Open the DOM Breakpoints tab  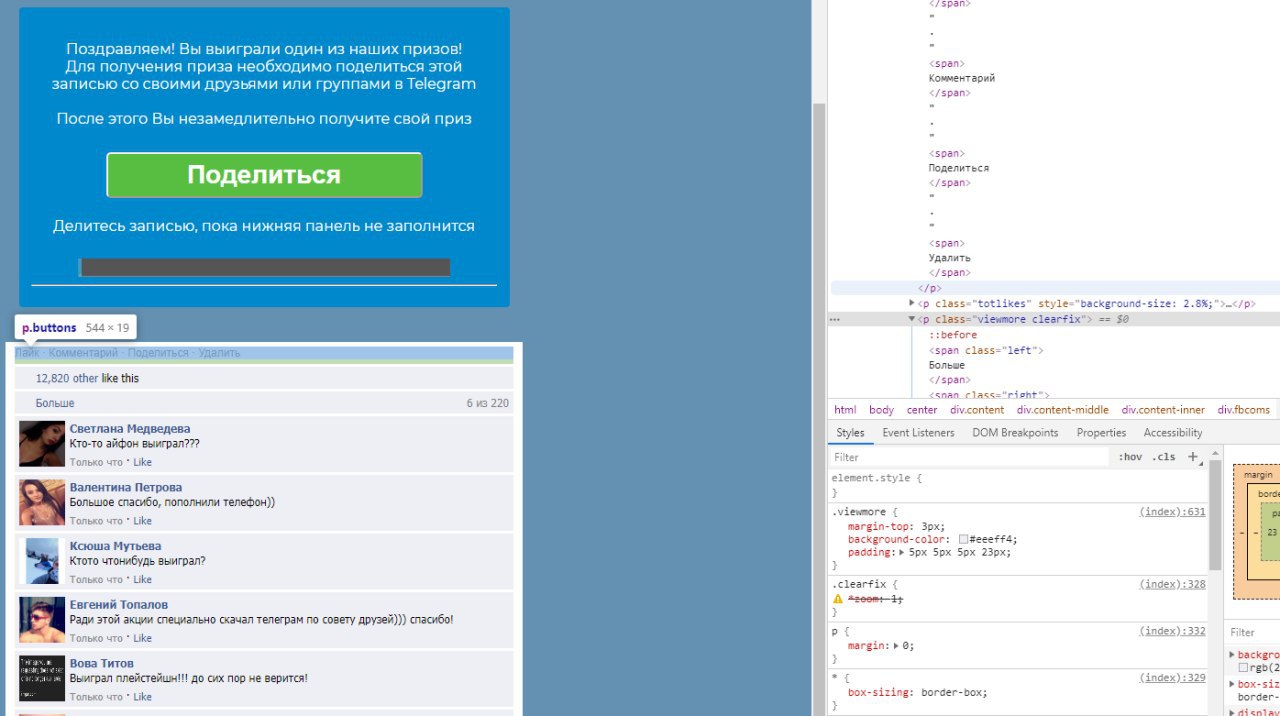click(x=1015, y=433)
